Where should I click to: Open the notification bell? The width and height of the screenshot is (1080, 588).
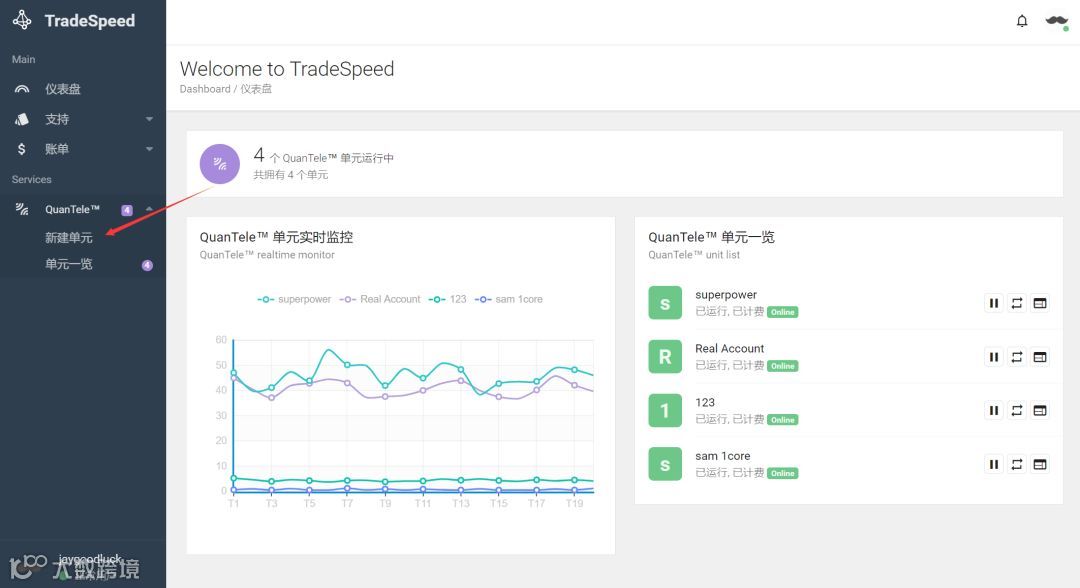tap(1022, 21)
